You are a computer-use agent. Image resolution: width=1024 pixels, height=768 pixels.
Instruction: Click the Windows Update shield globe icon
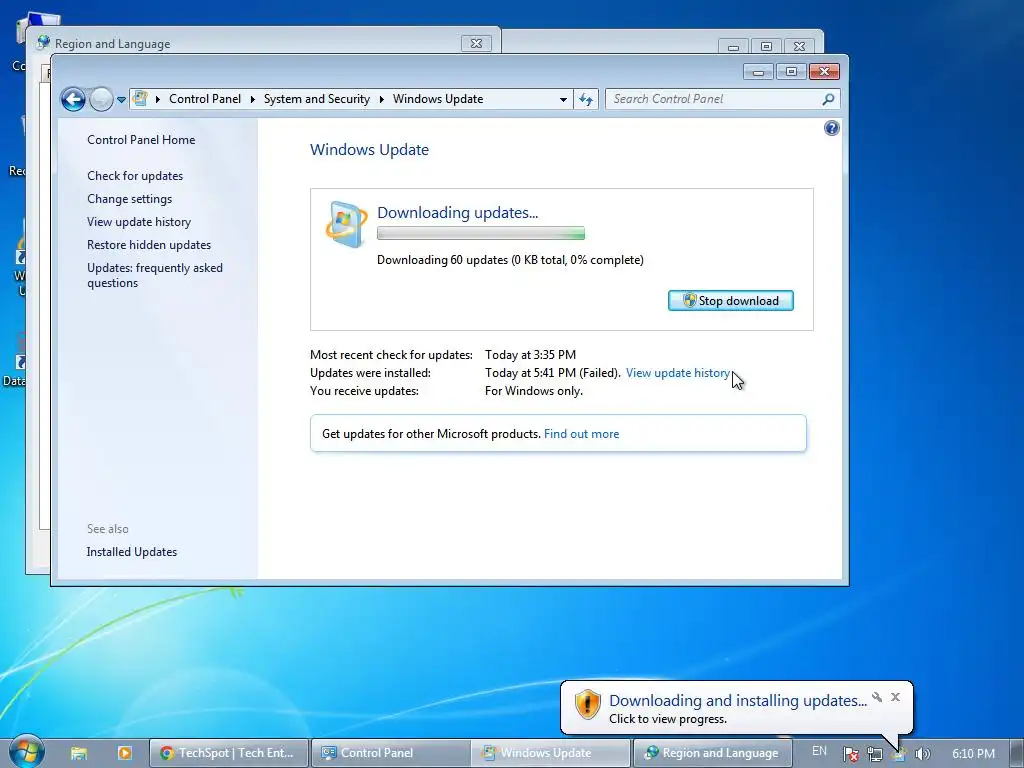point(346,225)
